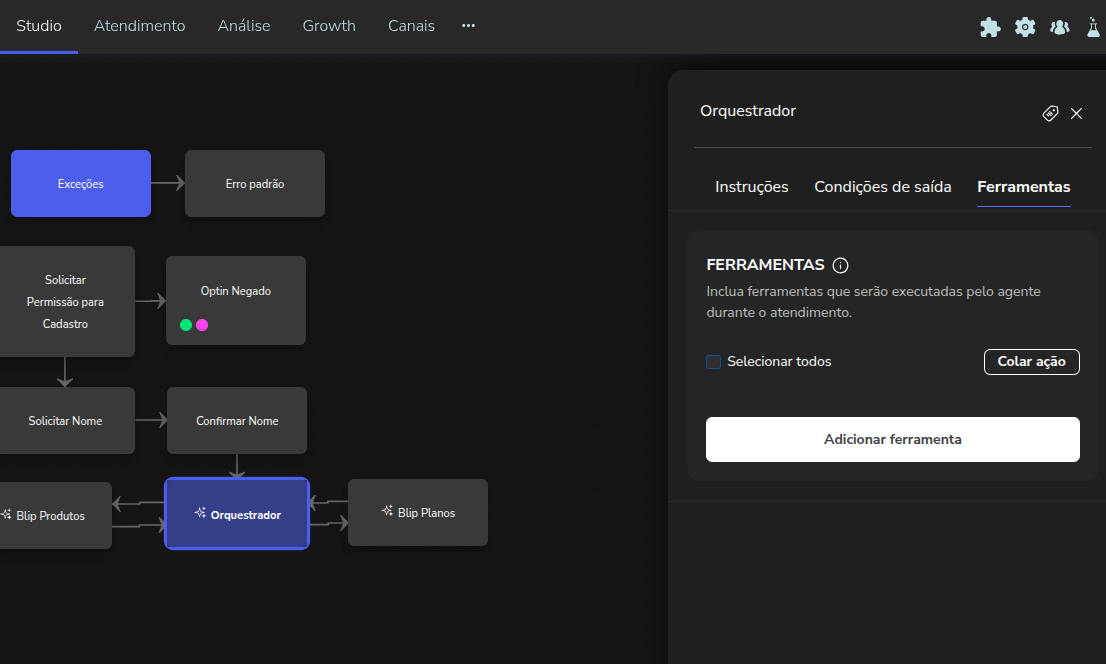Expand the three-dots more menu
Image resolution: width=1106 pixels, height=664 pixels.
pyautogui.click(x=468, y=26)
